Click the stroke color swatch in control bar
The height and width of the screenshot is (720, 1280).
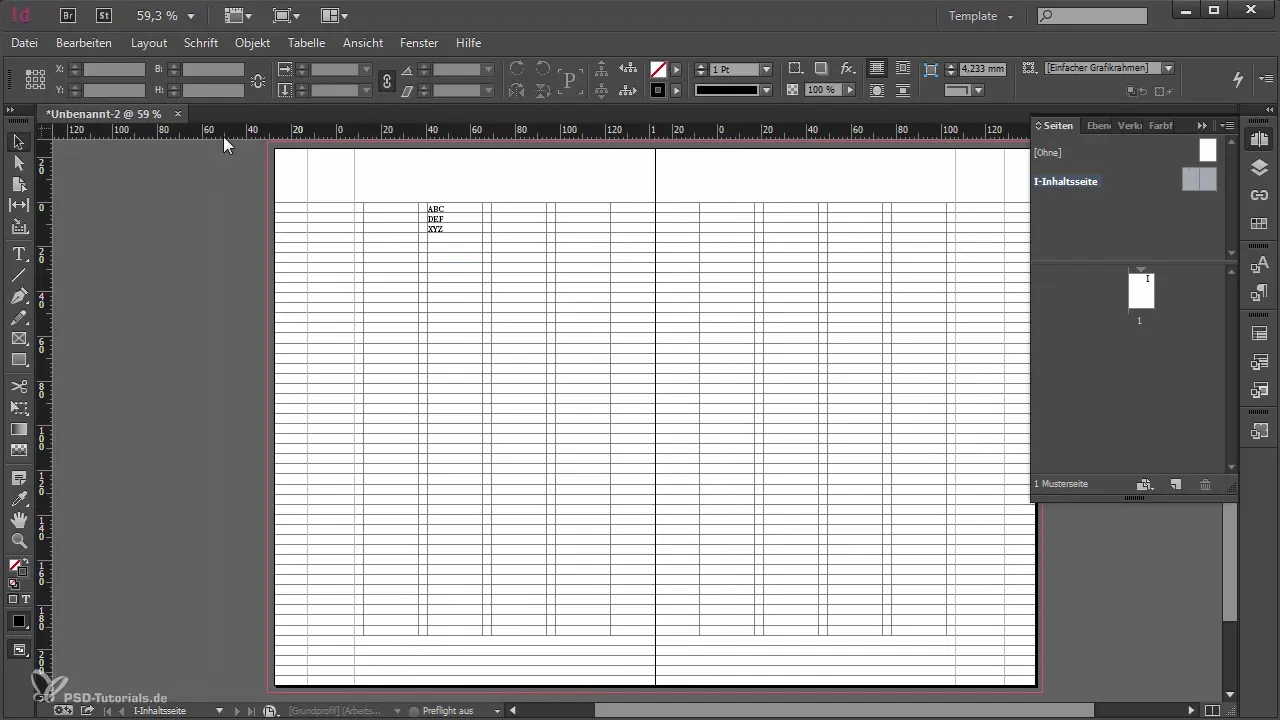(658, 90)
